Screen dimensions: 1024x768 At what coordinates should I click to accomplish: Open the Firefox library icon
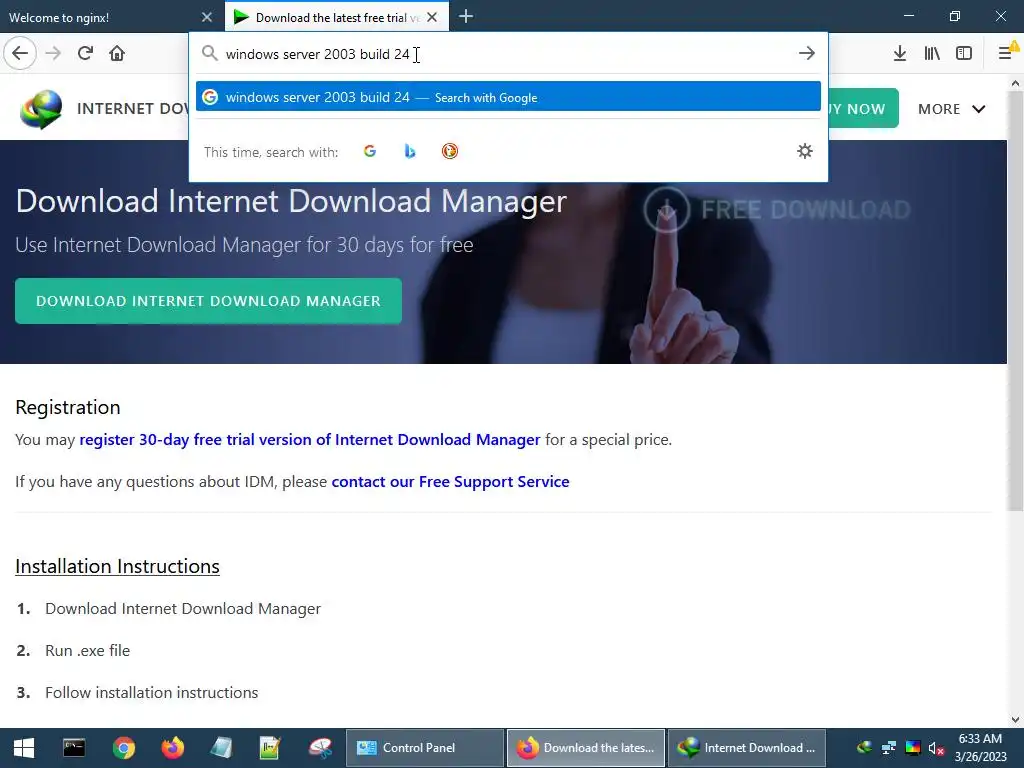coord(932,53)
